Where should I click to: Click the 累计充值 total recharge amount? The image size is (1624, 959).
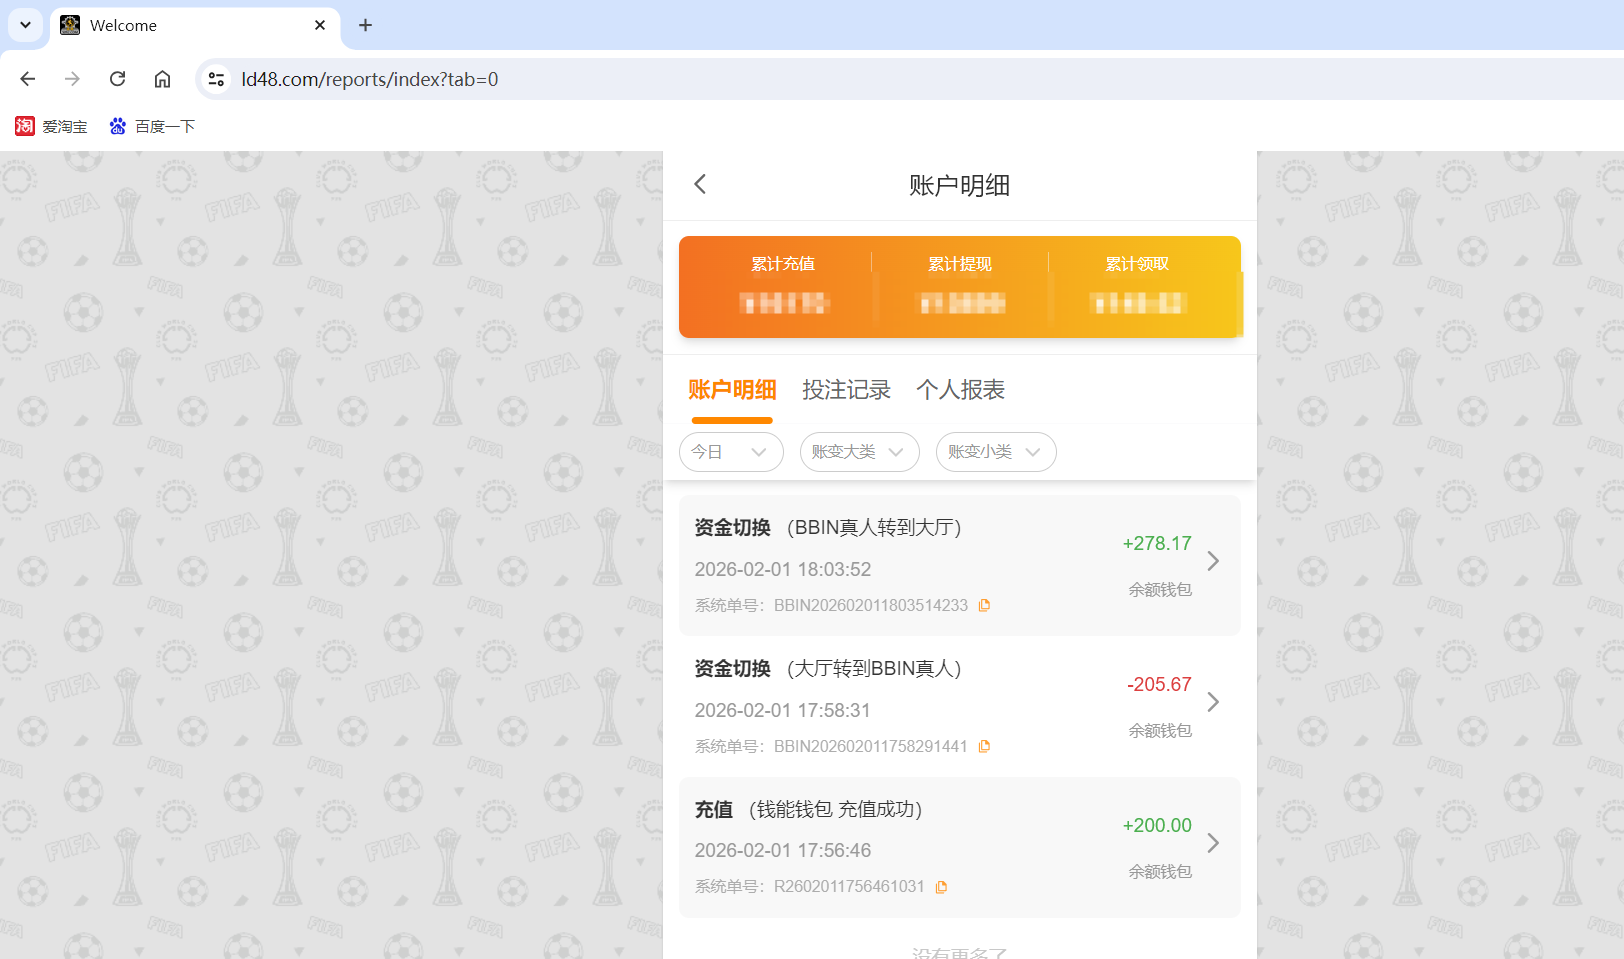click(x=783, y=303)
